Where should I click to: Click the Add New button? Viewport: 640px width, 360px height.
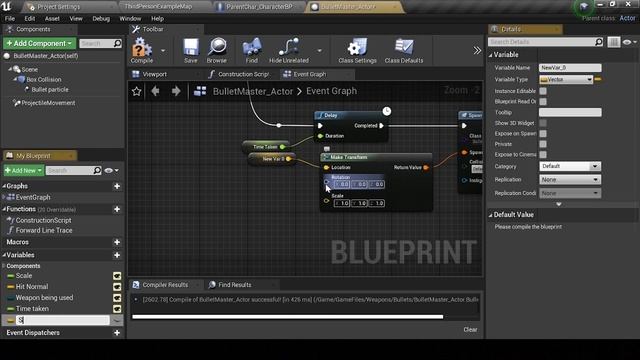click(x=23, y=170)
